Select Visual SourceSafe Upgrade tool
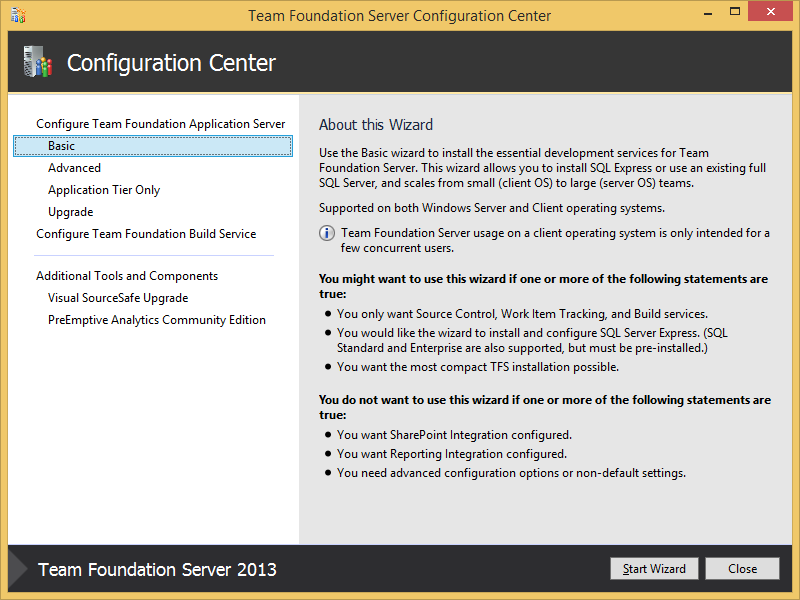The image size is (800, 600). (118, 298)
